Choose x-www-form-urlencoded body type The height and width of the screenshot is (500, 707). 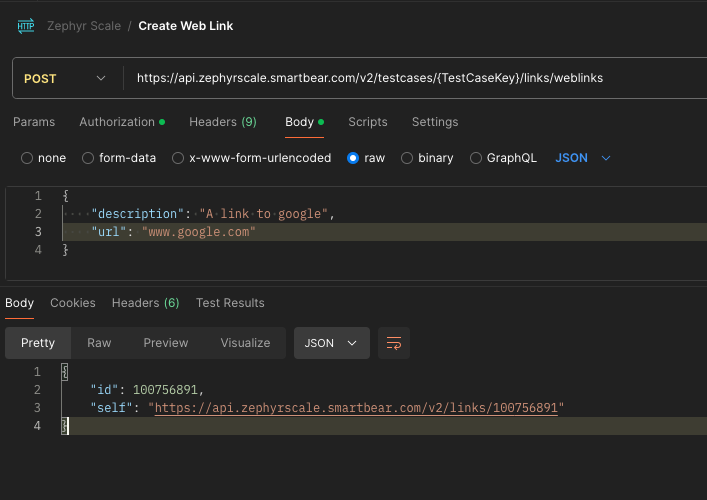178,158
